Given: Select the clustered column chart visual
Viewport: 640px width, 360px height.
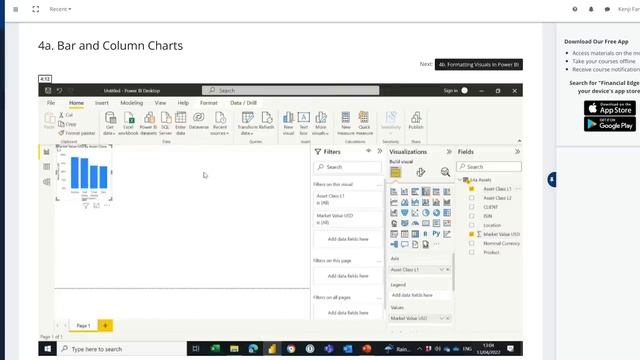Looking at the screenshot, I should pyautogui.click(x=426, y=191).
